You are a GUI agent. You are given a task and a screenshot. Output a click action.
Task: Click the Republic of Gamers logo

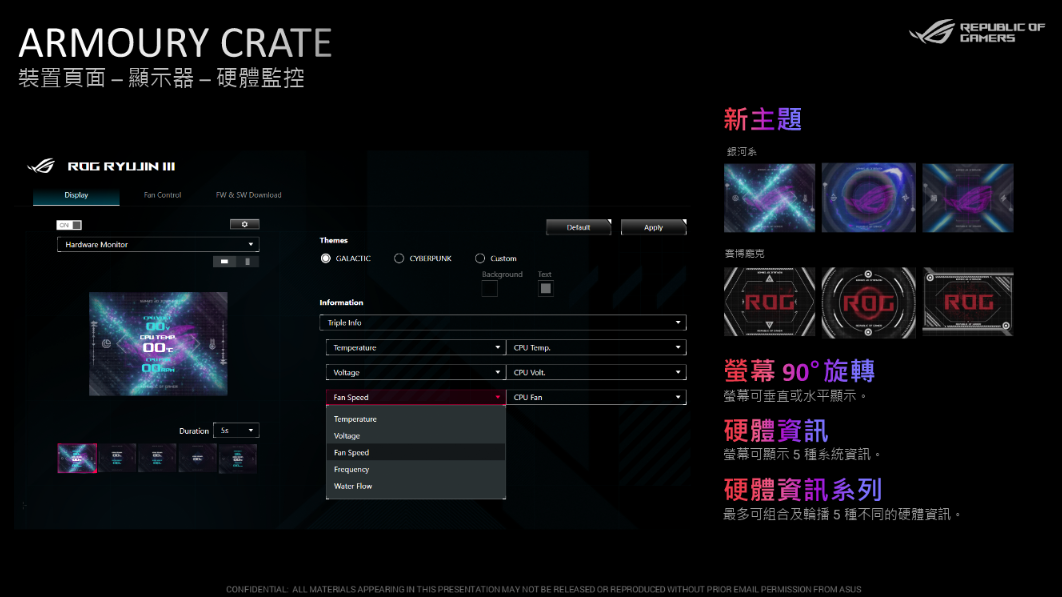[x=977, y=32]
